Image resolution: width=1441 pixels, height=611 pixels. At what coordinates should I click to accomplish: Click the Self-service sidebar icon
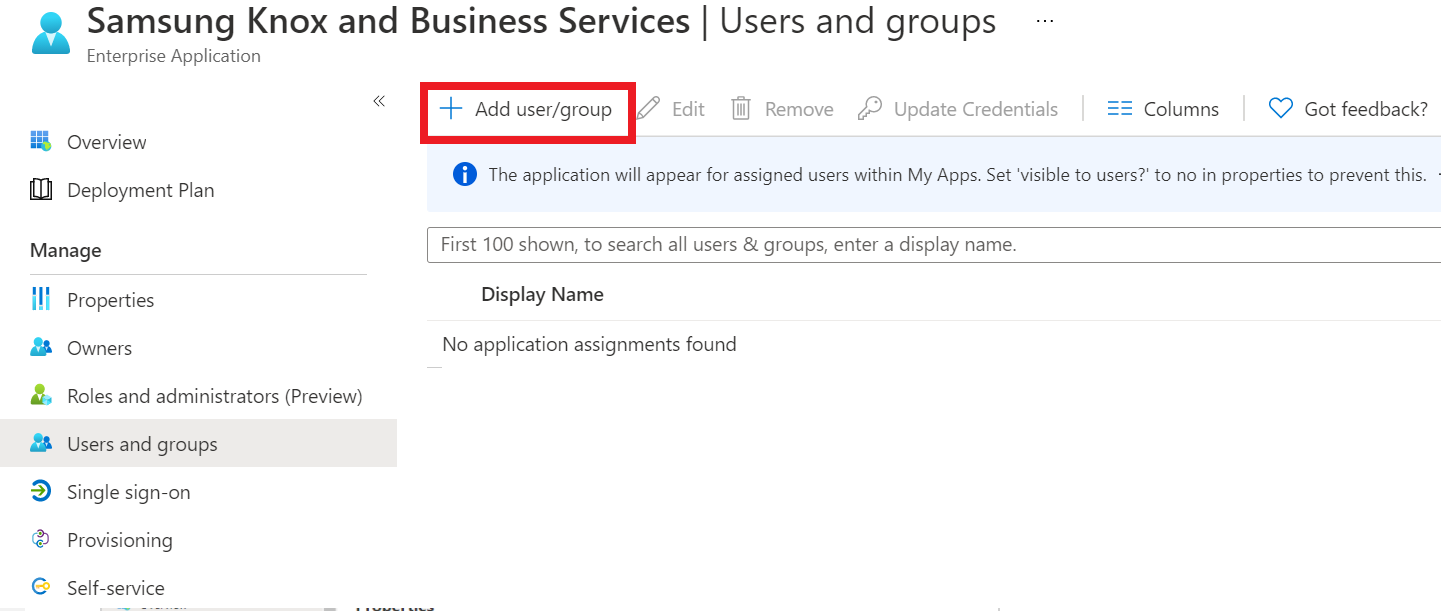pos(42,587)
